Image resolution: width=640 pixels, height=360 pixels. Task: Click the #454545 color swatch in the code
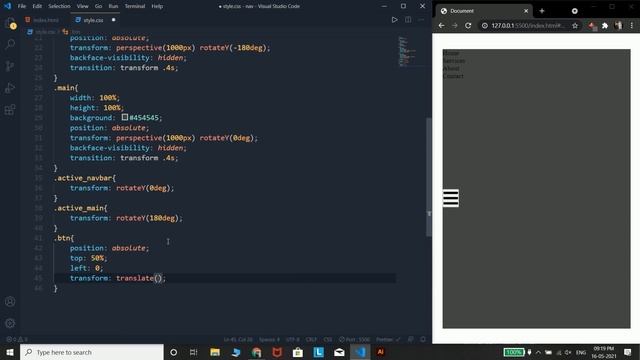point(125,117)
